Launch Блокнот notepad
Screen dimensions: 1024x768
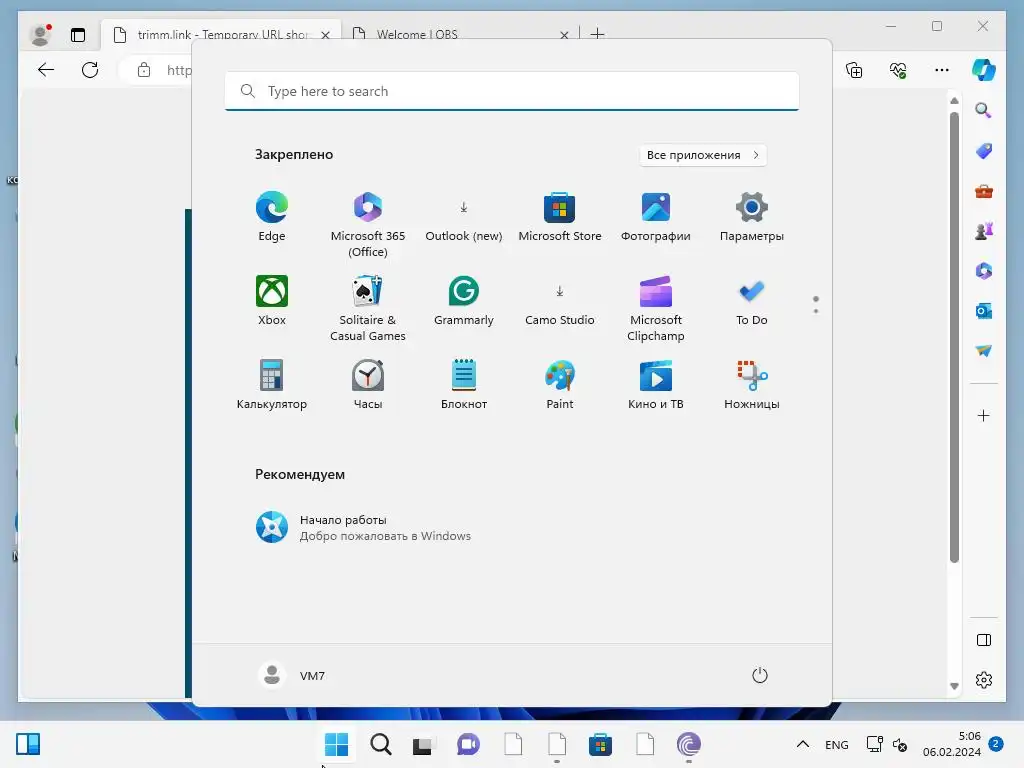click(x=464, y=385)
